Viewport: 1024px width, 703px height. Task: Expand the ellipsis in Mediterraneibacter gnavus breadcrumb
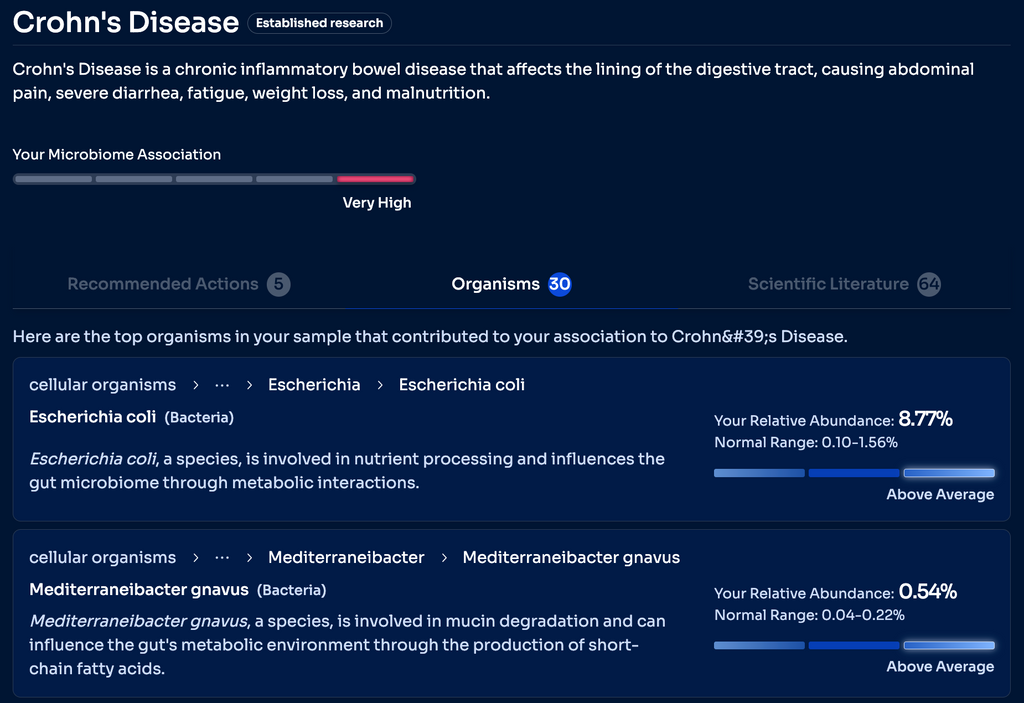pyautogui.click(x=222, y=557)
